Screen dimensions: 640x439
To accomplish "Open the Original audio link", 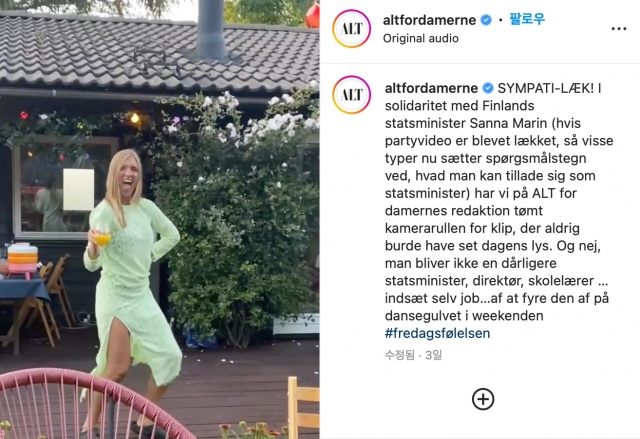I will coord(420,38).
